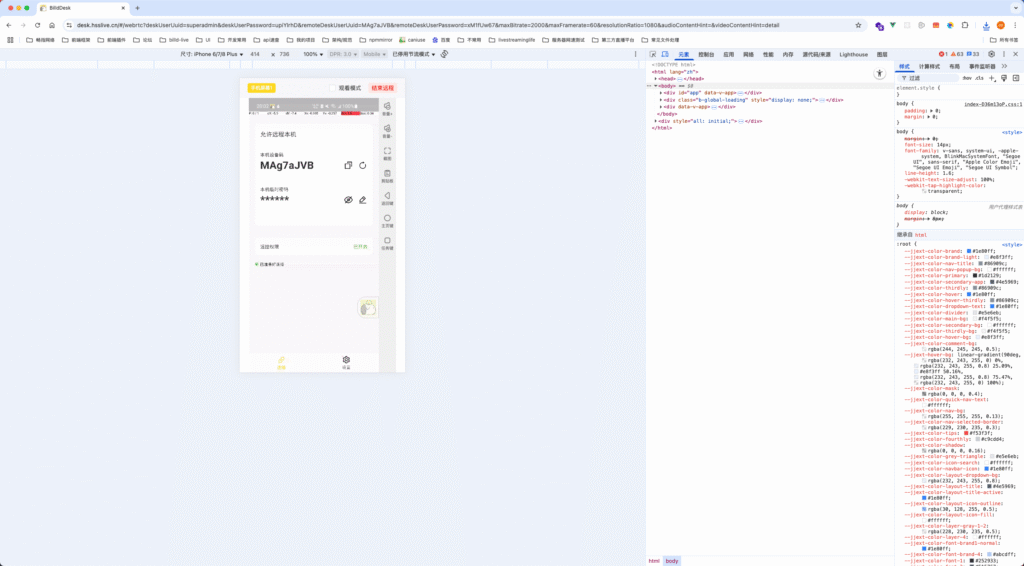This screenshot has width=1024, height=566.
Task: Switch to the 控制台 console tab
Action: click(706, 54)
